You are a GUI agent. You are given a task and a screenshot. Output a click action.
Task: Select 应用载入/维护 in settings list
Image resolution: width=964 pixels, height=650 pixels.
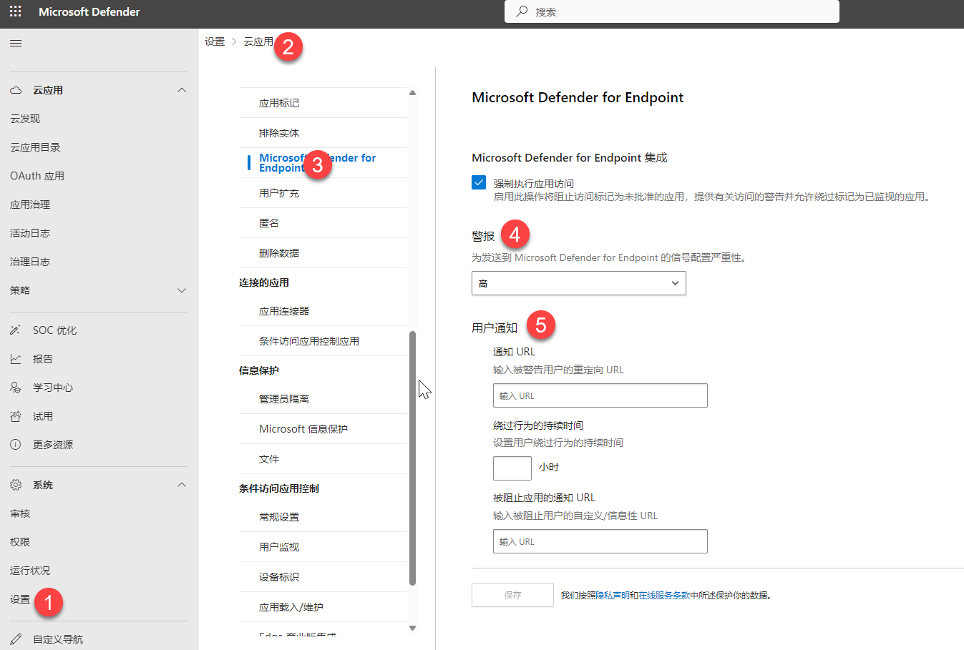291,608
